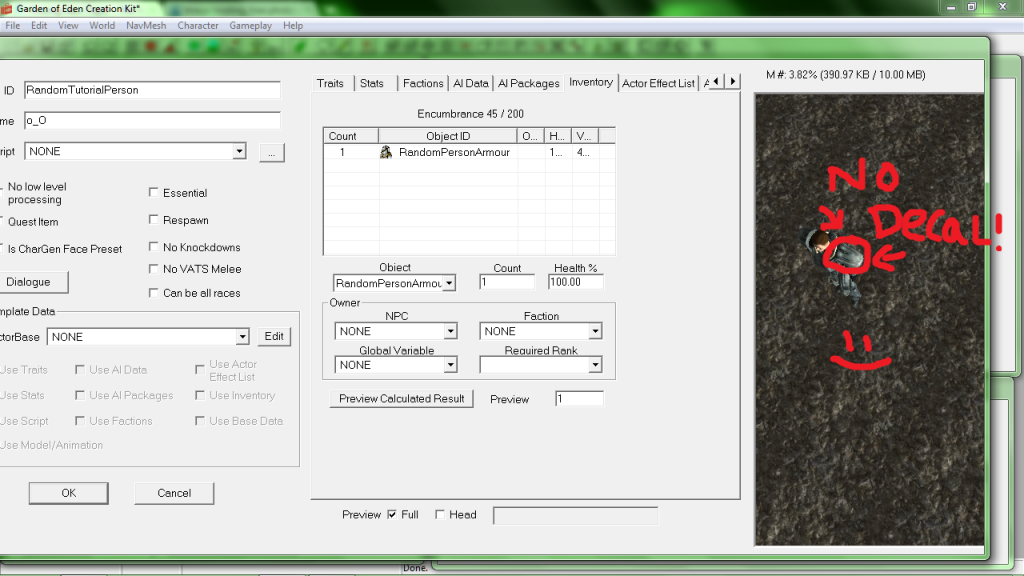Click the inventory Count input field
Image resolution: width=1024 pixels, height=576 pixels.
[507, 282]
